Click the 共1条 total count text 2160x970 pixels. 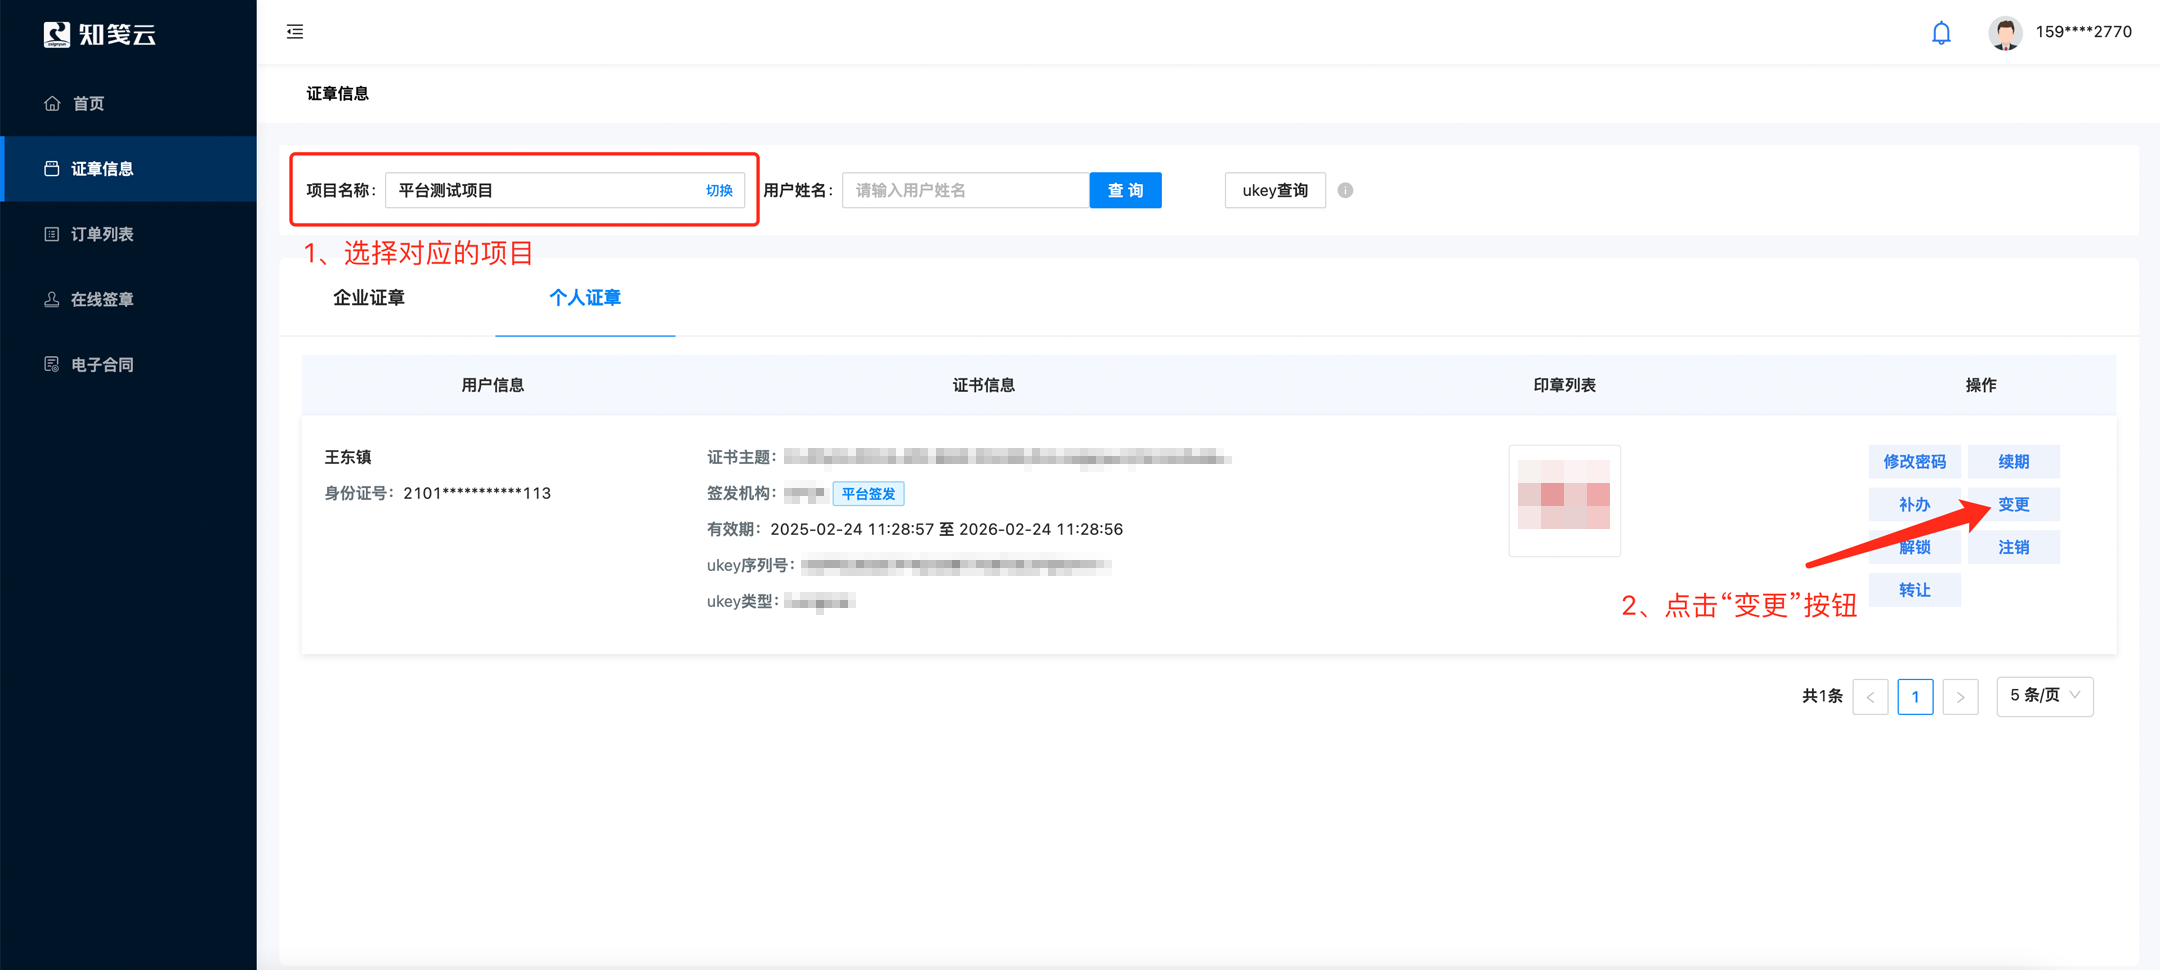pyautogui.click(x=1822, y=696)
